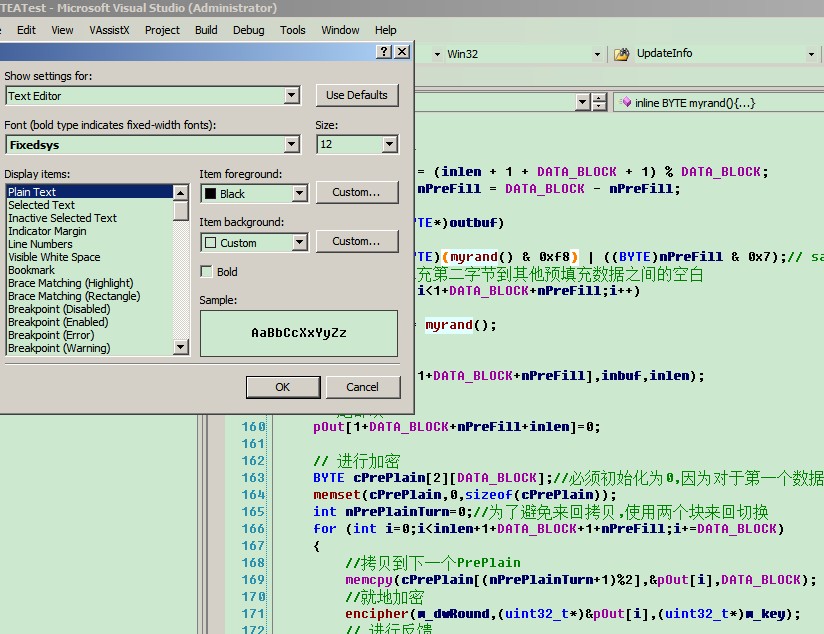This screenshot has height=634, width=824.
Task: Open dropdown arrow left of Win32
Action: click(437, 54)
